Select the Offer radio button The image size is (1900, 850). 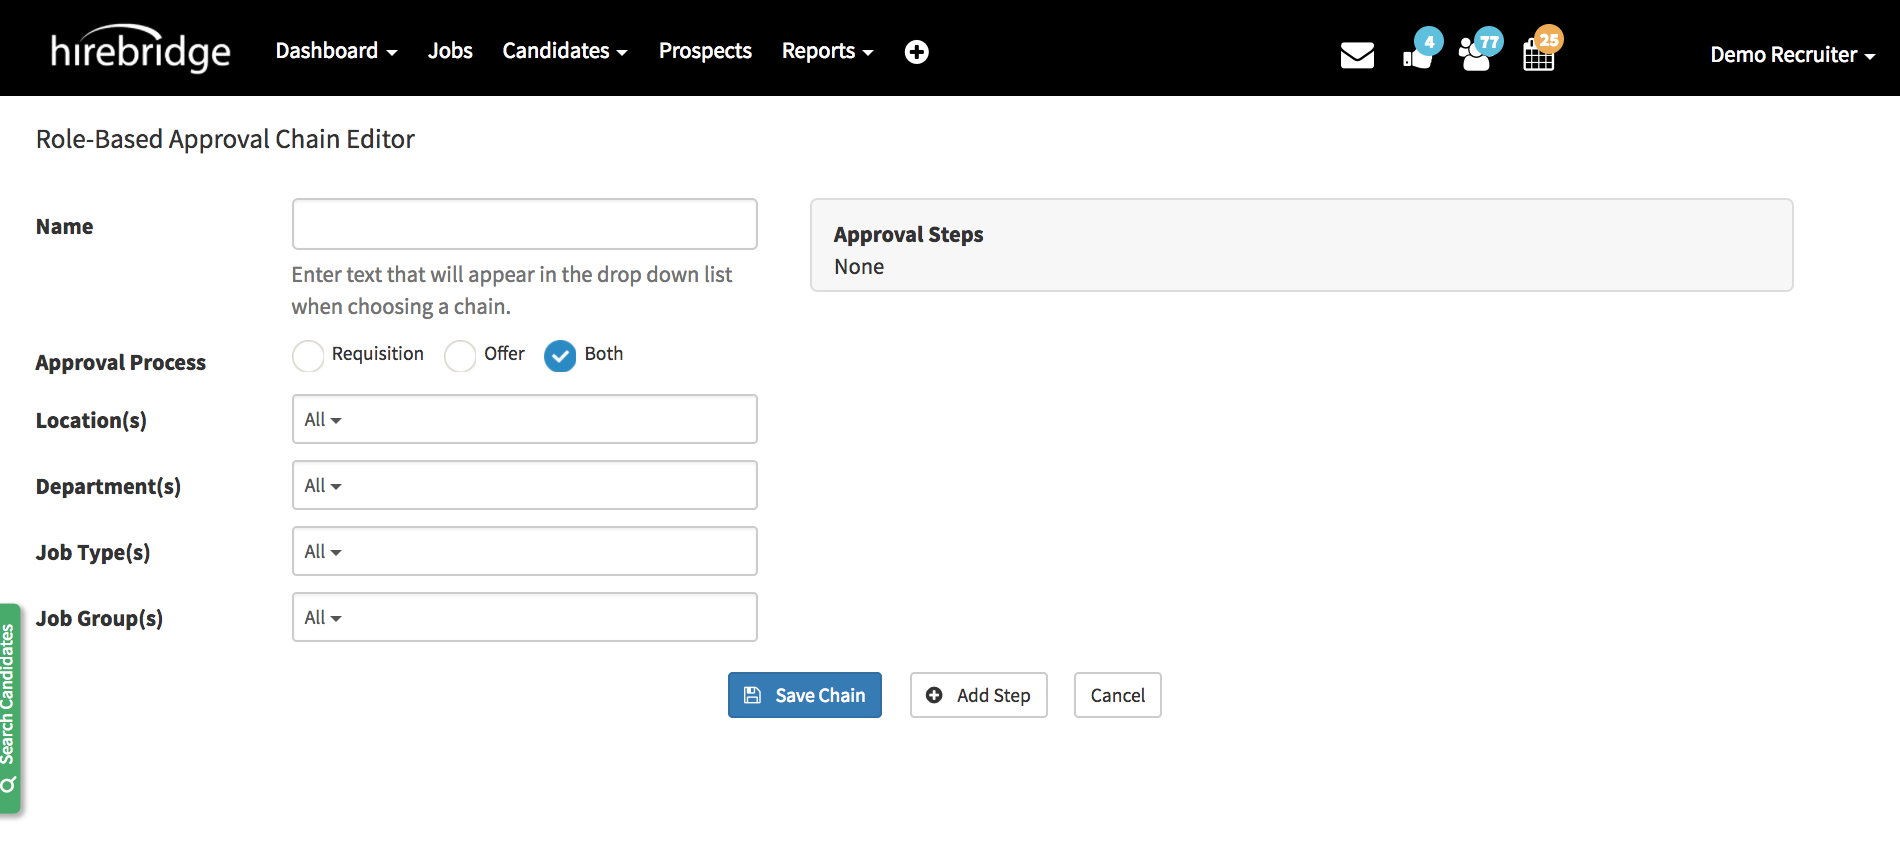tap(460, 356)
